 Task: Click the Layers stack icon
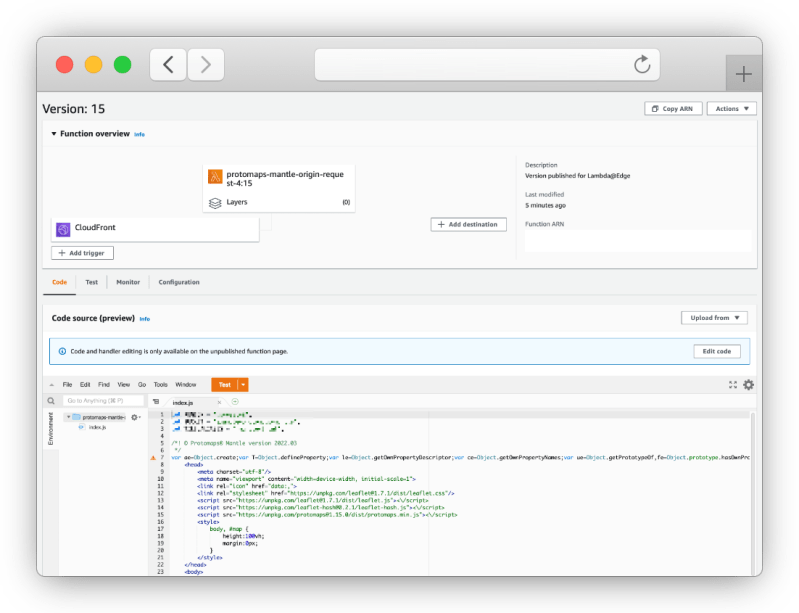point(215,203)
